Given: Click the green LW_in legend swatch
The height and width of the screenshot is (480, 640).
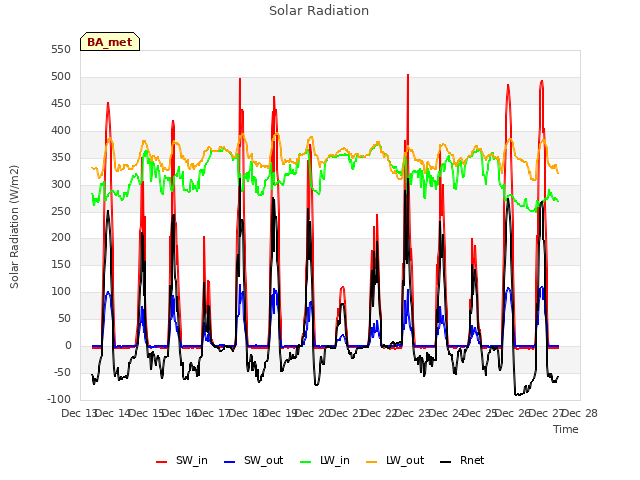Looking at the screenshot, I should pyautogui.click(x=306, y=462).
